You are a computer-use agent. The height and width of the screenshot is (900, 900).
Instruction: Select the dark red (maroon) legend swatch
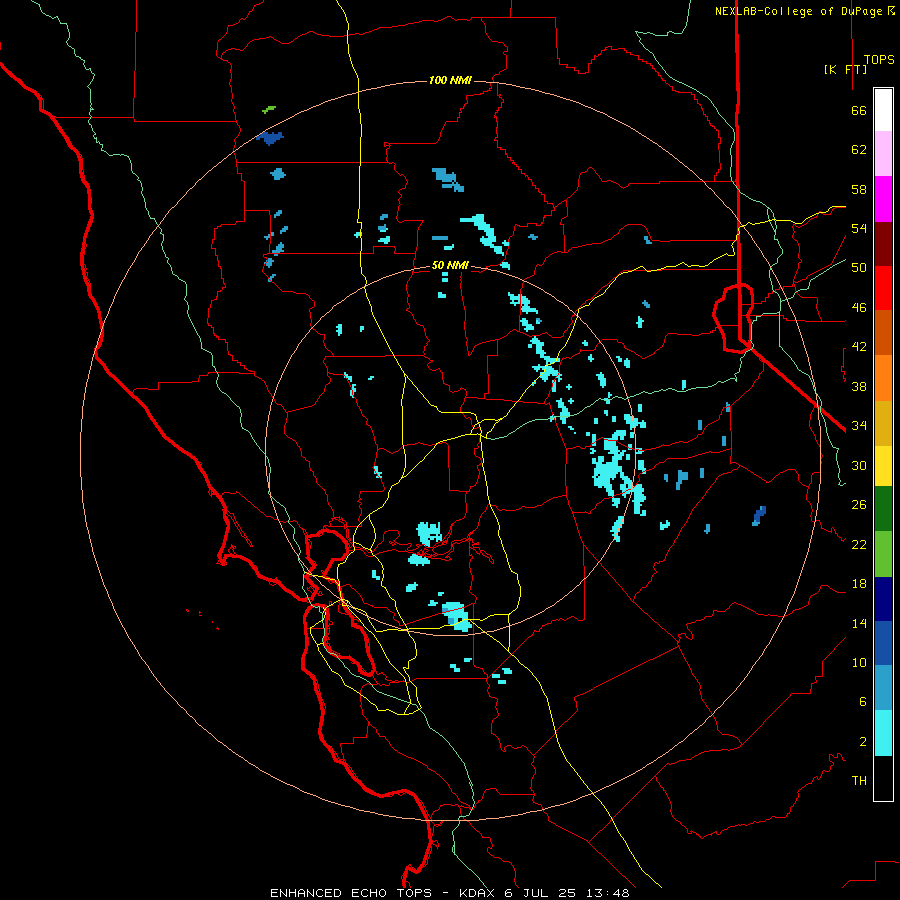click(x=883, y=244)
